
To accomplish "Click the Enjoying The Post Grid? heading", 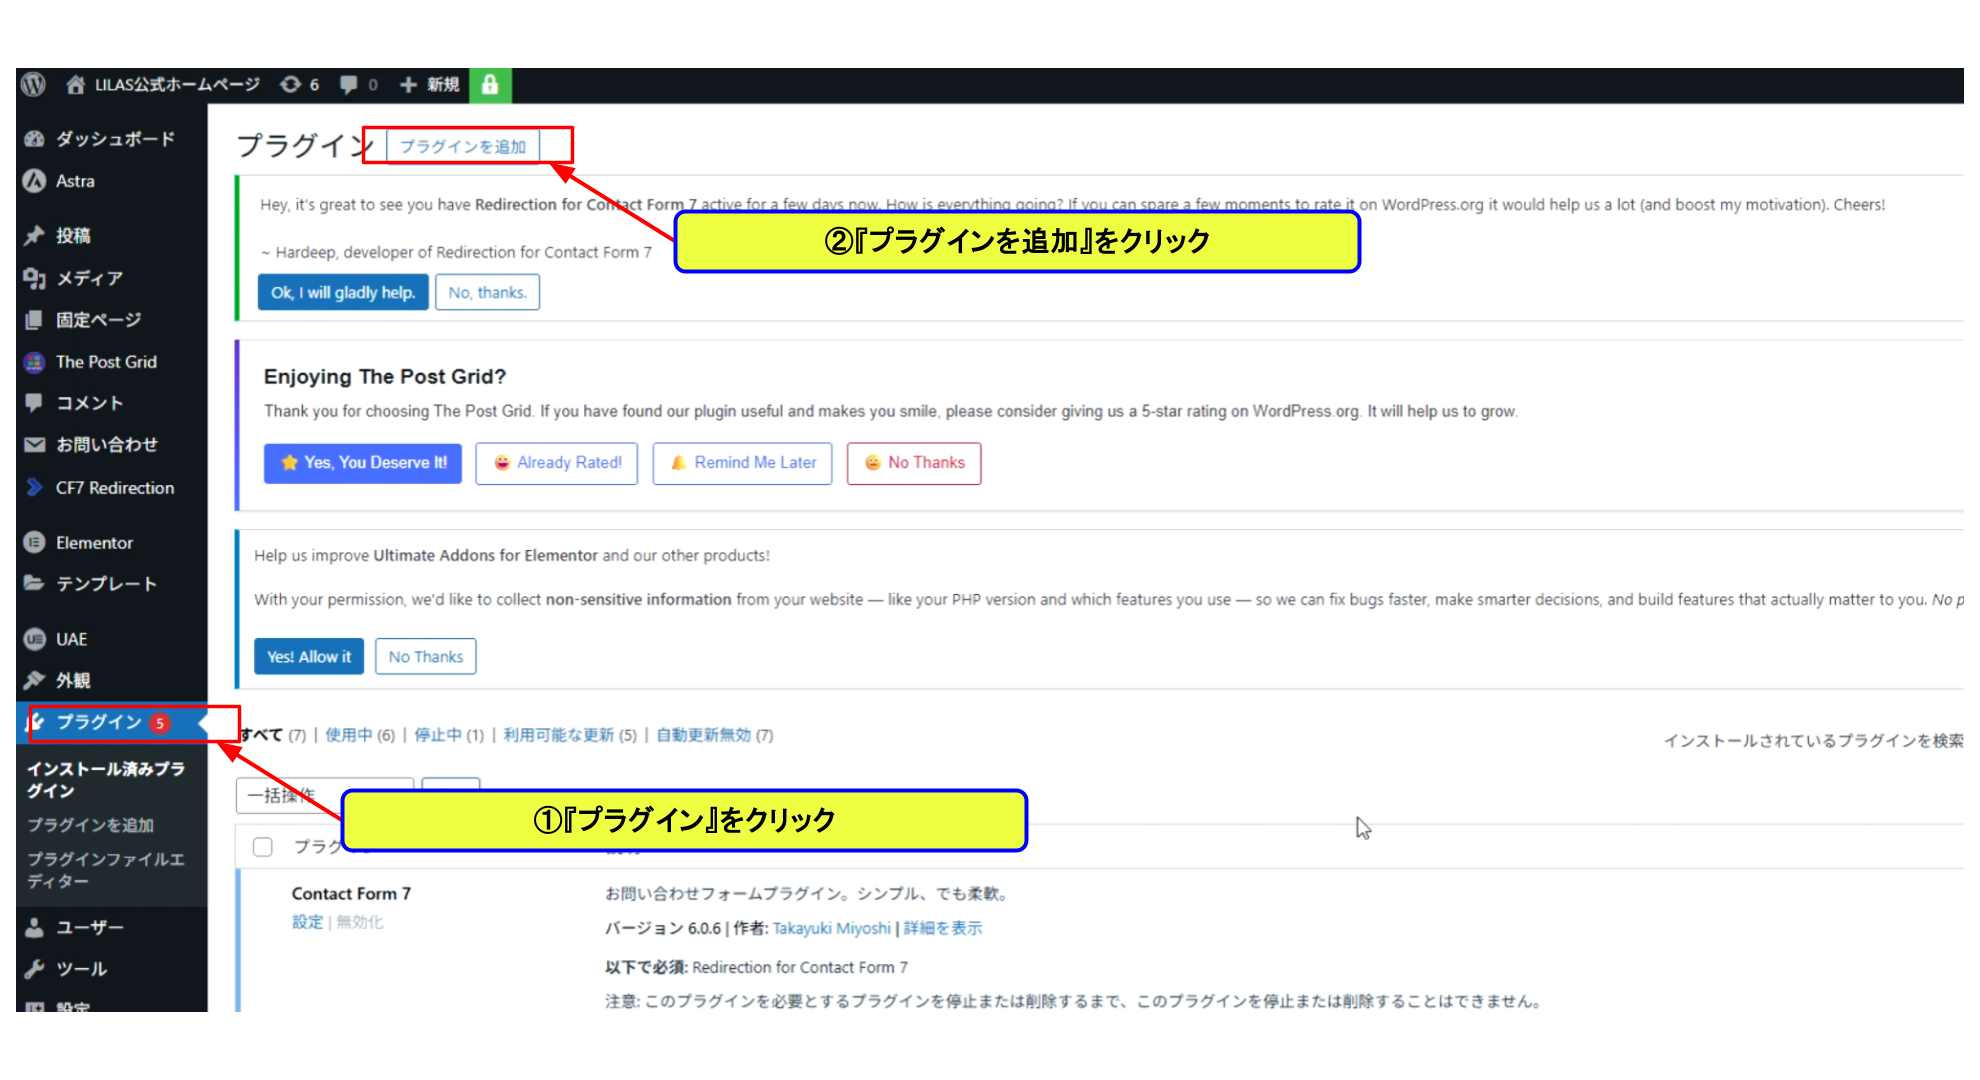I will [385, 377].
